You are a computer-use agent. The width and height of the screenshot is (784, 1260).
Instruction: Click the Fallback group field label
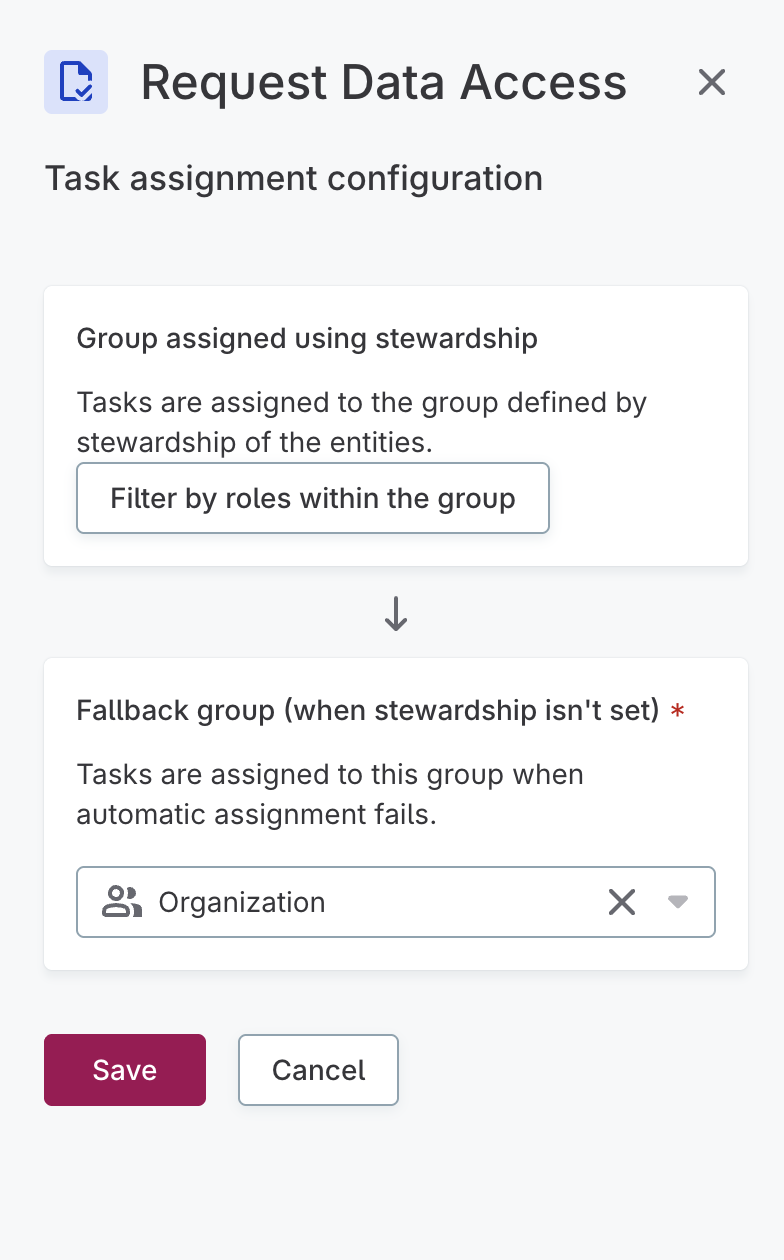point(367,711)
